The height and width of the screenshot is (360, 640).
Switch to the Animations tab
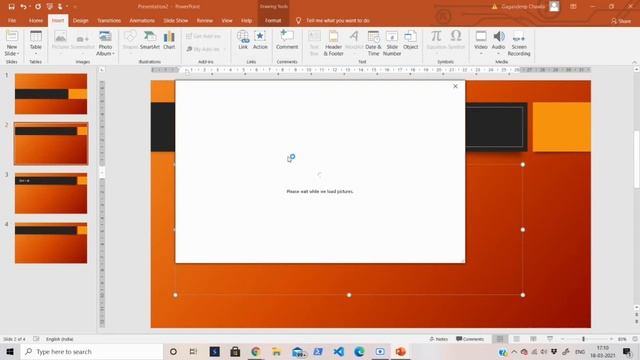[142, 20]
